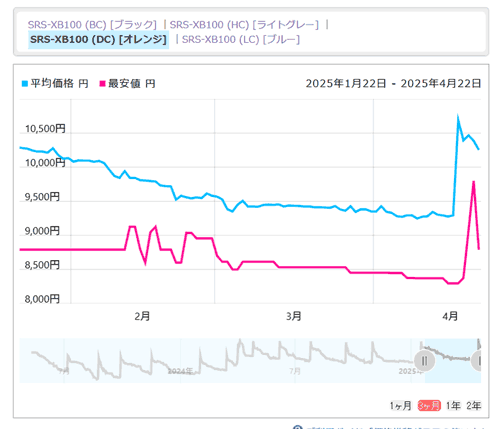The image size is (500, 429).
Task: Click the 8,000円 axis label
Action: 42,299
